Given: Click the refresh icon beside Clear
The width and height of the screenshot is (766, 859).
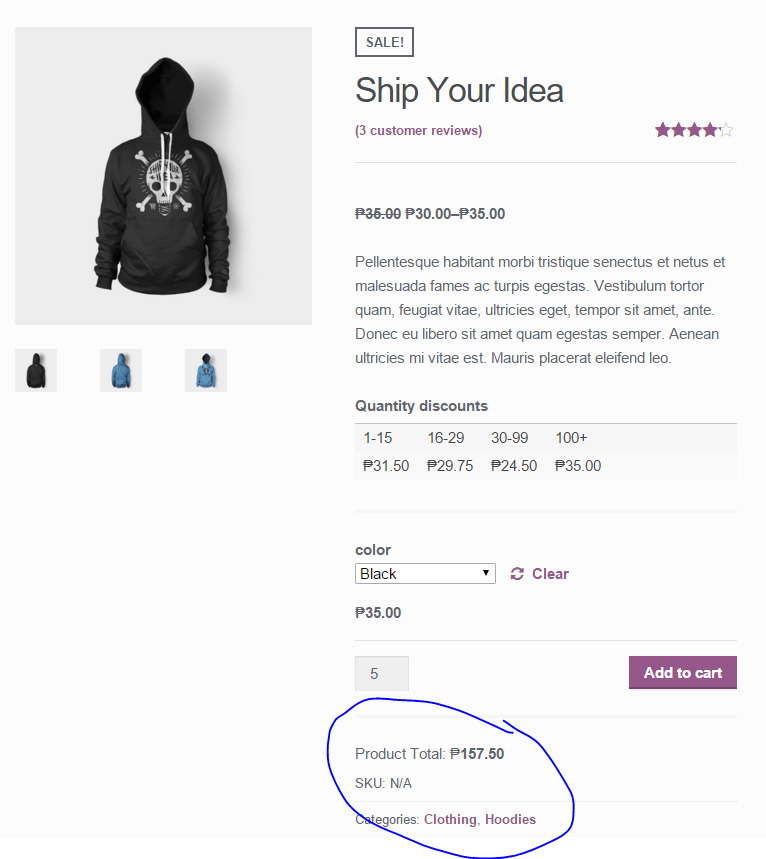Looking at the screenshot, I should 517,574.
